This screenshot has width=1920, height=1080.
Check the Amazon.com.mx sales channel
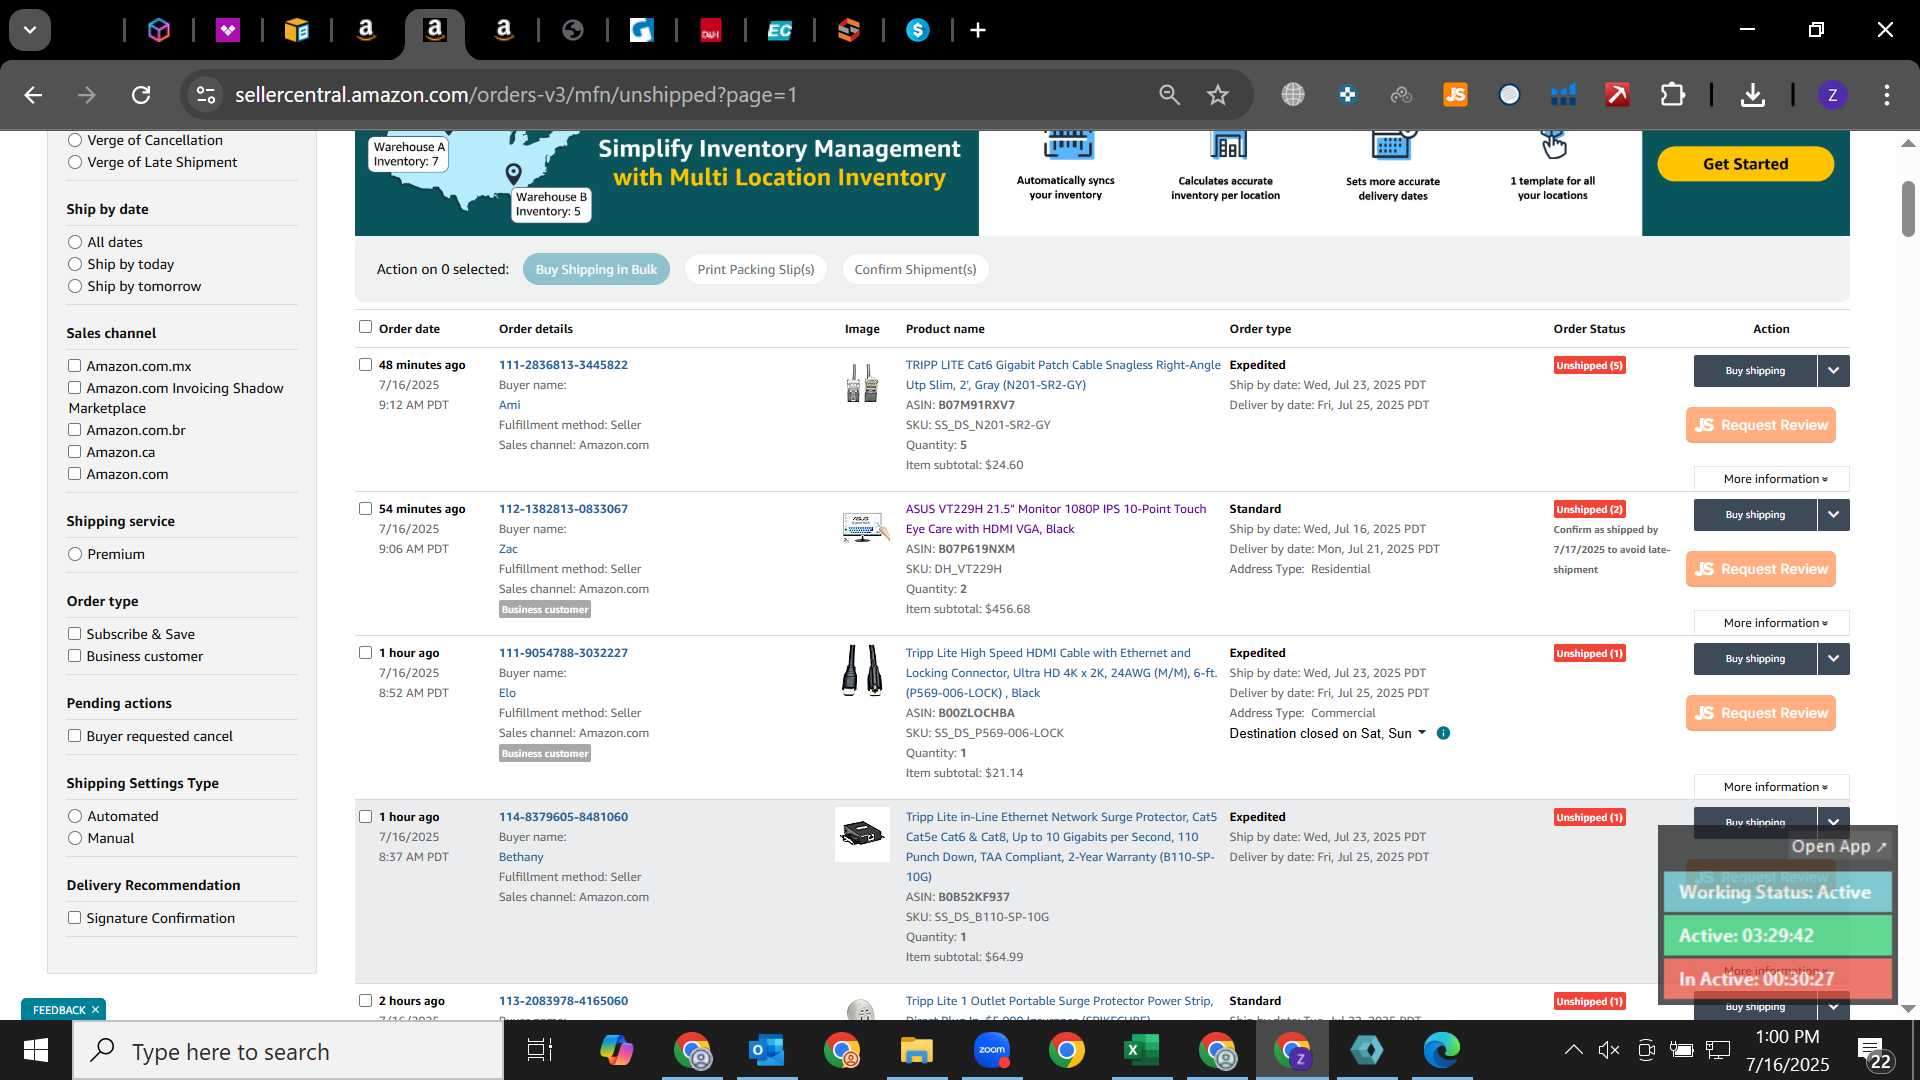(x=74, y=366)
